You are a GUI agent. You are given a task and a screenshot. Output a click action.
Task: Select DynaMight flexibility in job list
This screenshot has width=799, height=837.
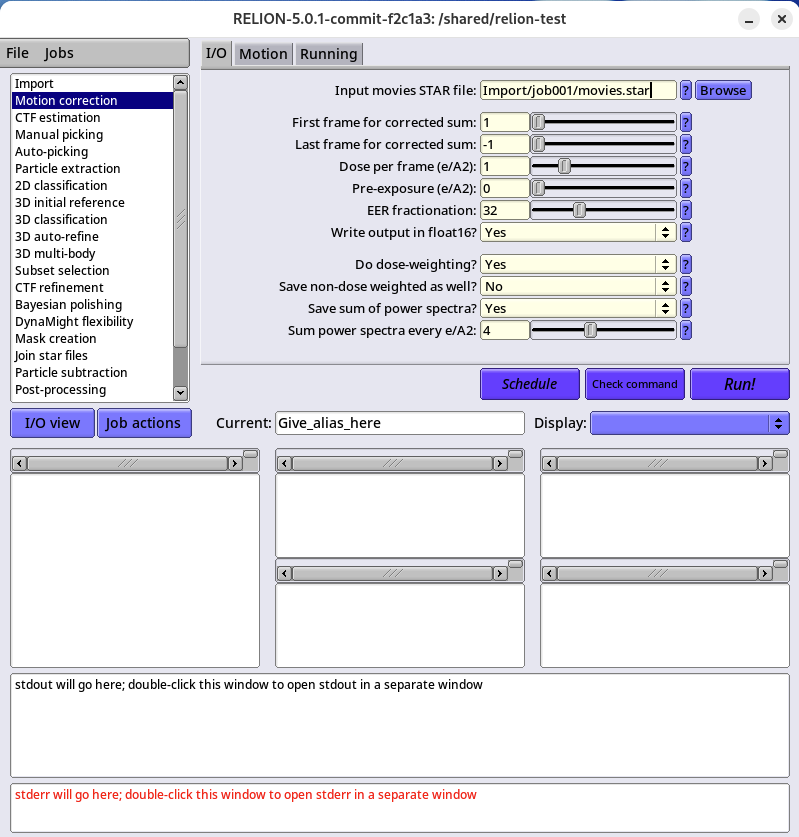pyautogui.click(x=92, y=322)
